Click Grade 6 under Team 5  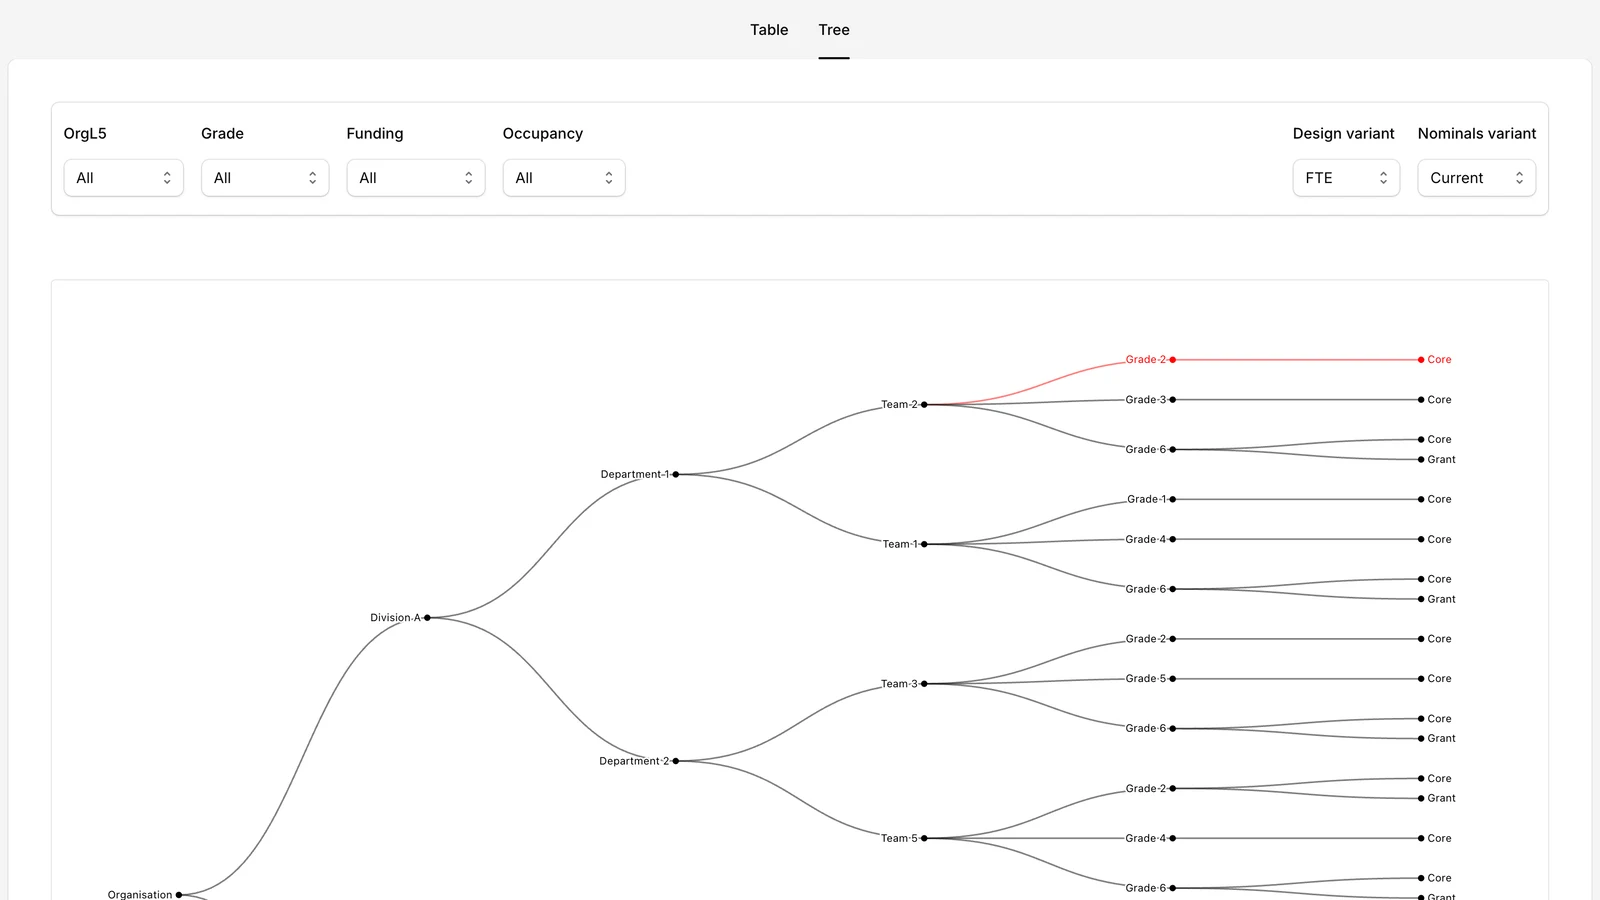pos(1173,888)
